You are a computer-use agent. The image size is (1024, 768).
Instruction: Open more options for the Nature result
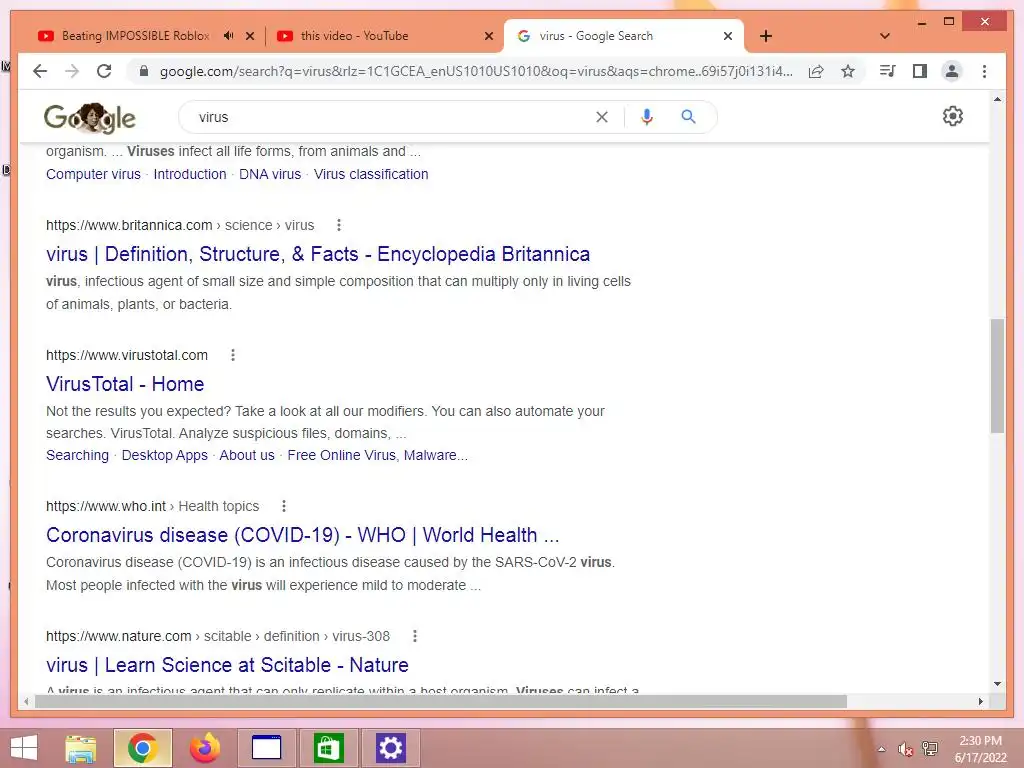coord(415,636)
